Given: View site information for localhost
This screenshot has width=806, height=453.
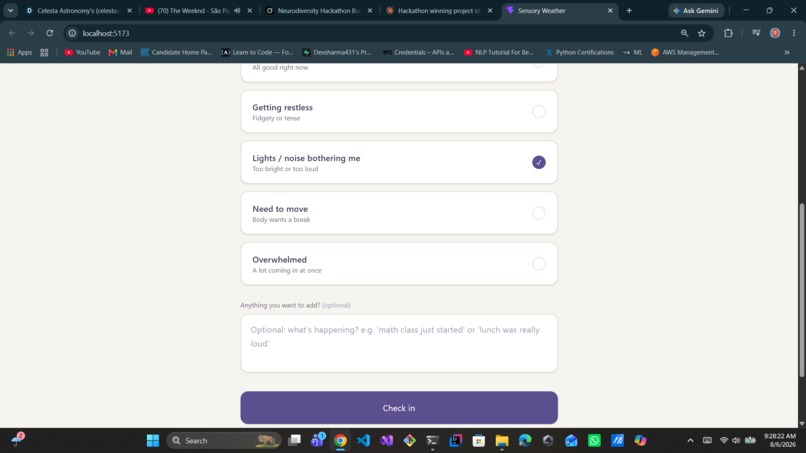Looking at the screenshot, I should click(x=72, y=33).
